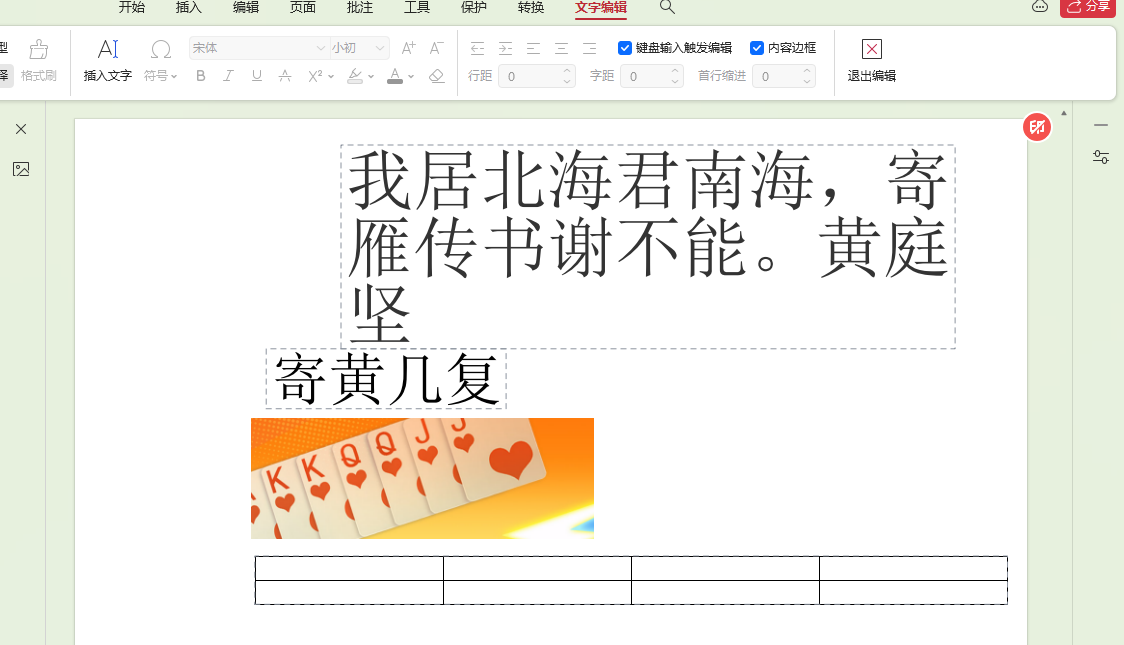Click the eraser clear-formatting icon
Viewport: 1124px width, 645px height.
436,76
